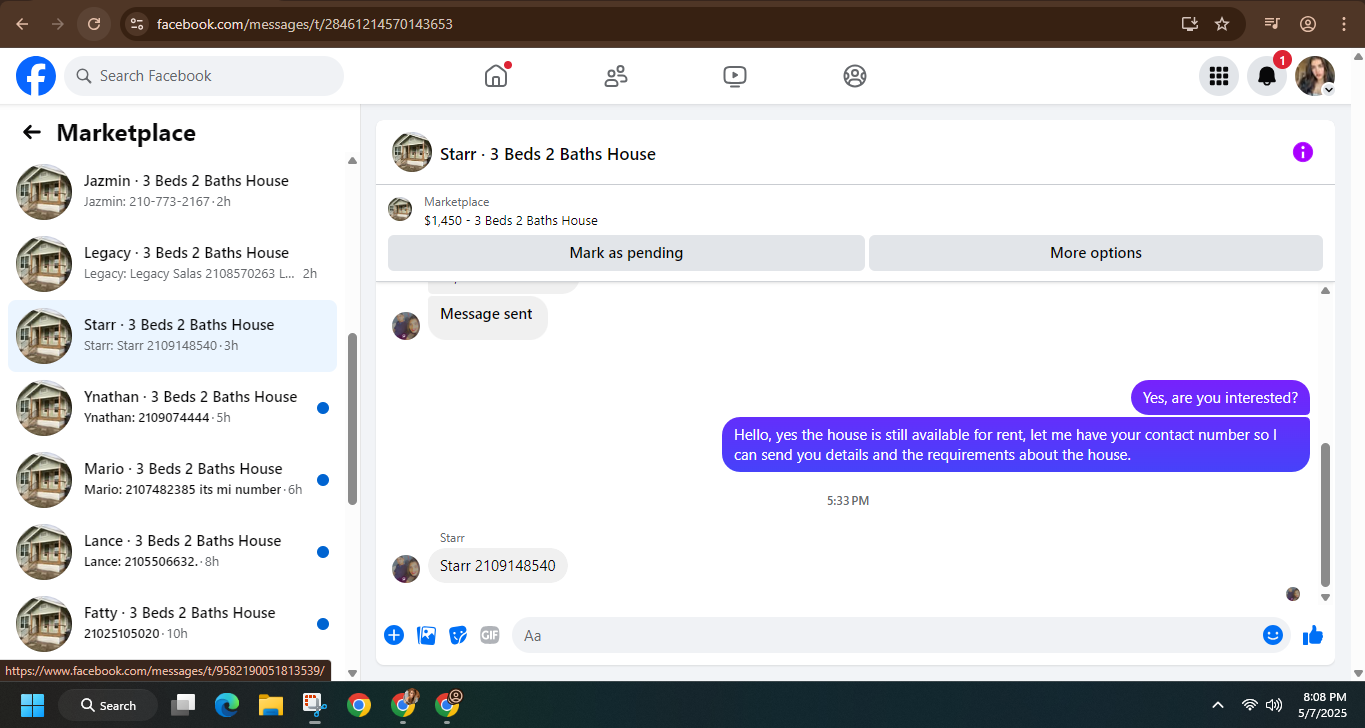Click the Facebook logo
This screenshot has height=728, width=1365.
coord(36,76)
